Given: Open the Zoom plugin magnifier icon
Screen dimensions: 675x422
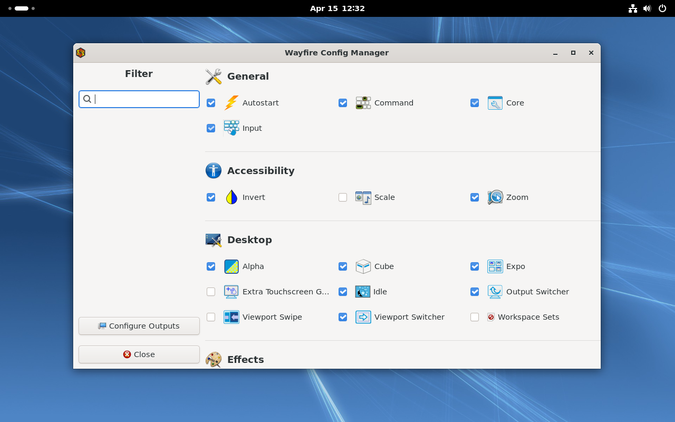Looking at the screenshot, I should (495, 197).
